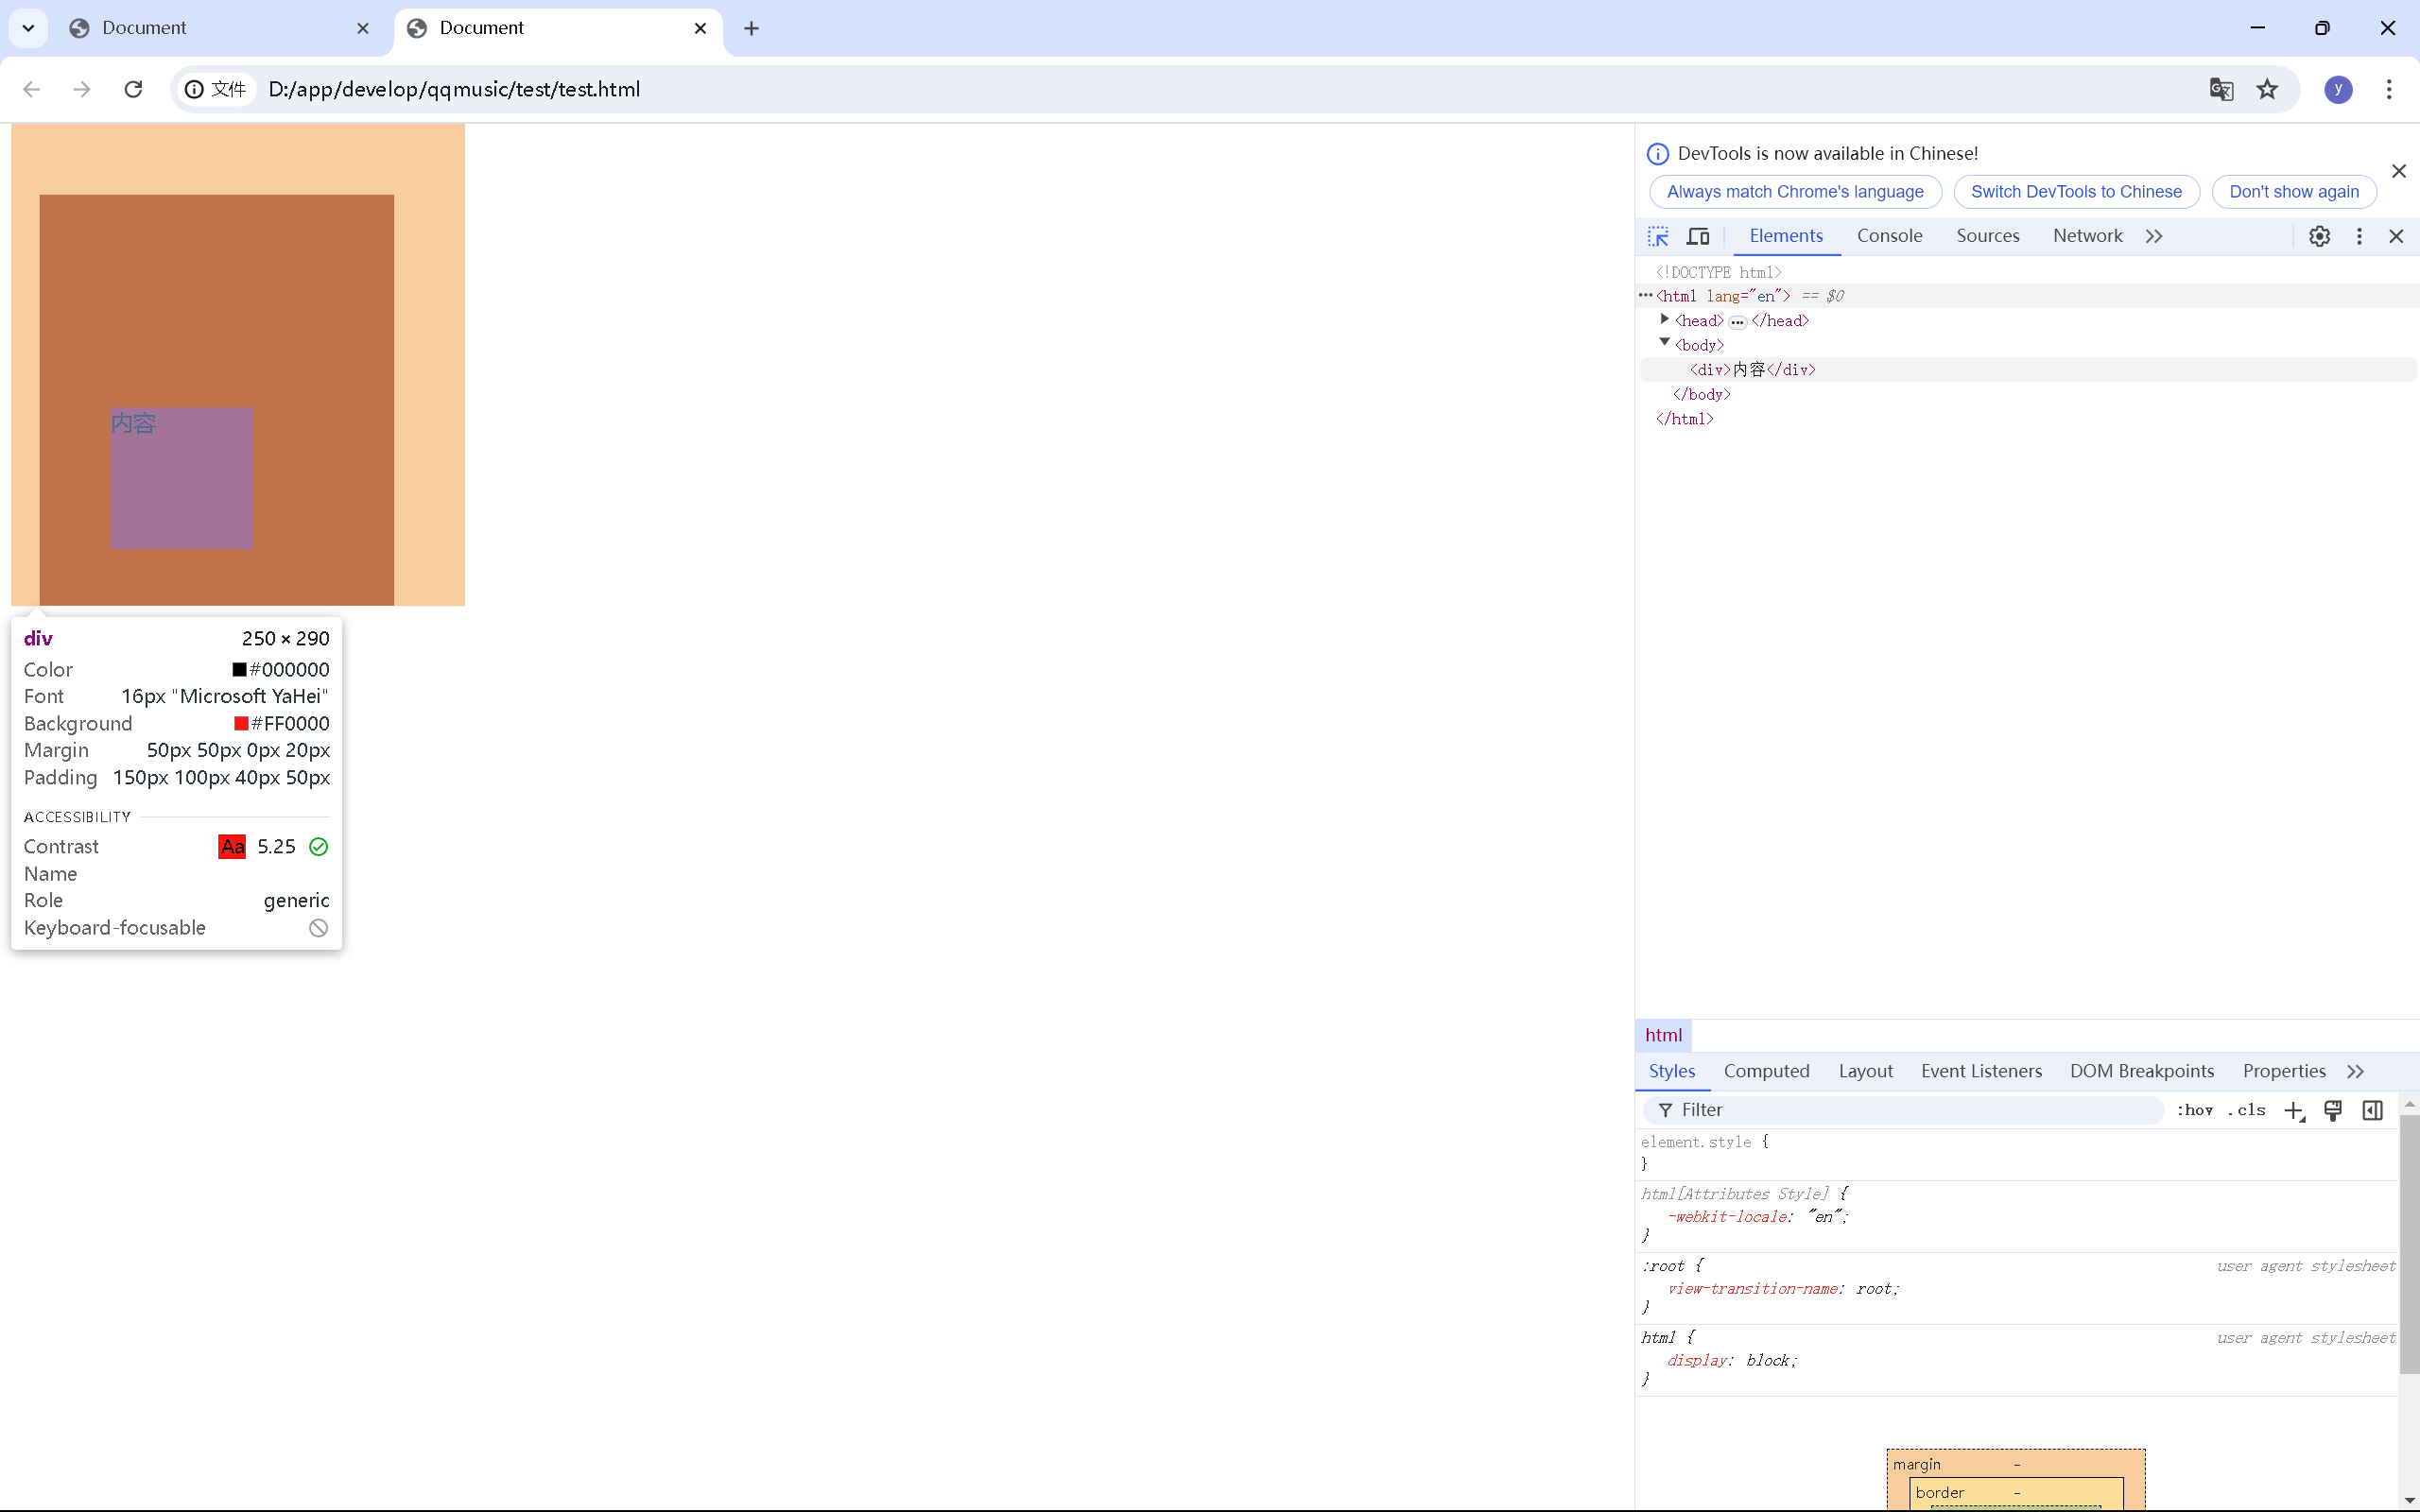The width and height of the screenshot is (2420, 1512).
Task: Add a new style rule plus icon
Action: [x=2294, y=1111]
